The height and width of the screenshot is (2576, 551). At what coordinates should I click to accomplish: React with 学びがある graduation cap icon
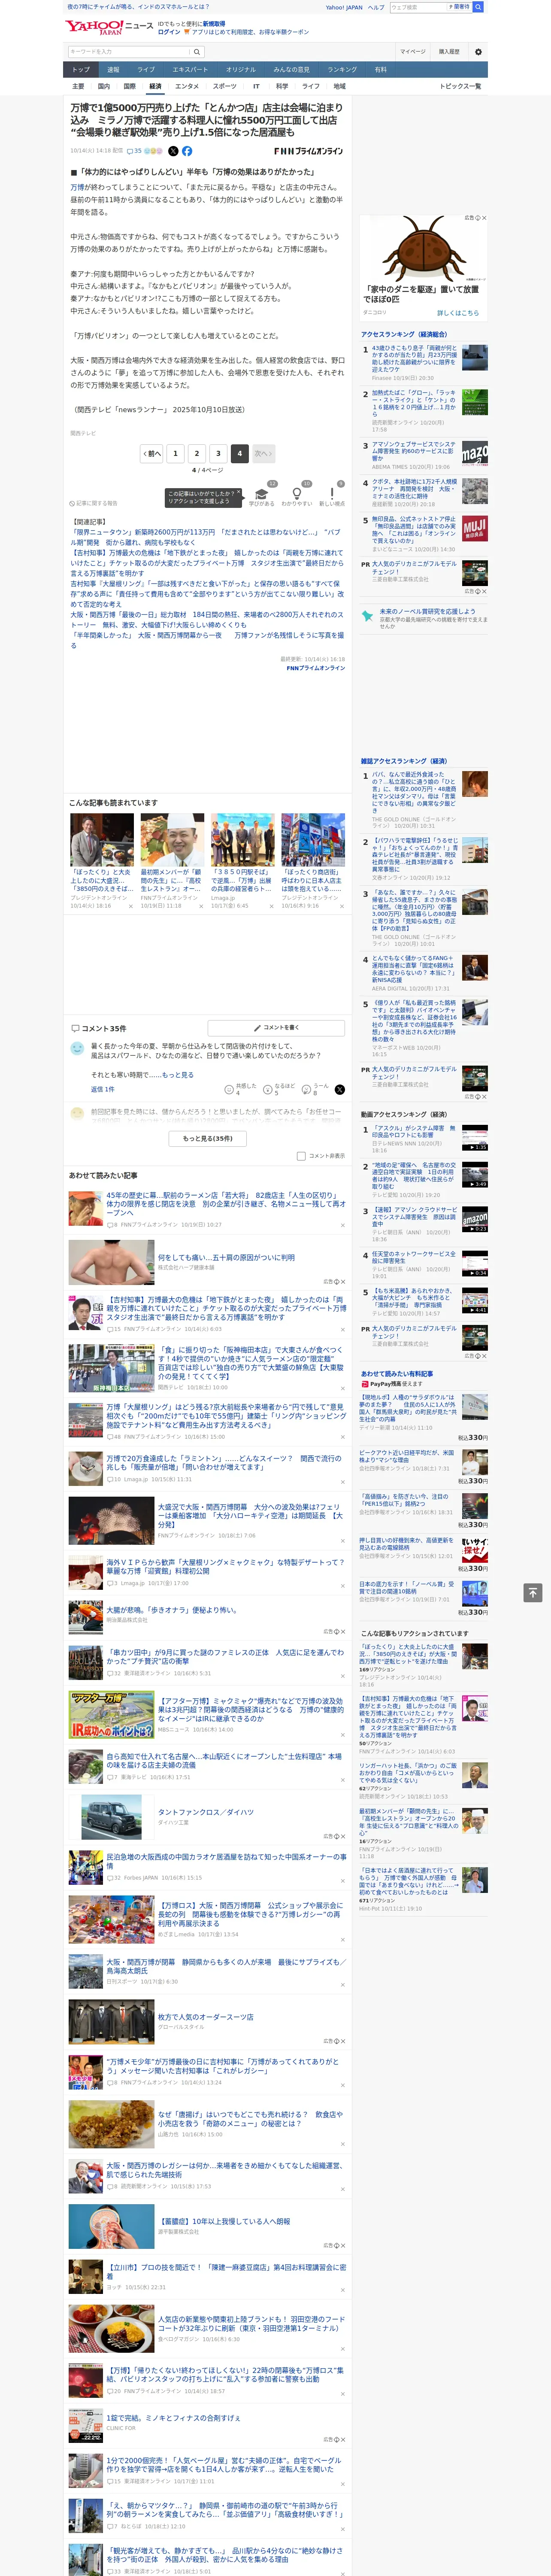[262, 494]
